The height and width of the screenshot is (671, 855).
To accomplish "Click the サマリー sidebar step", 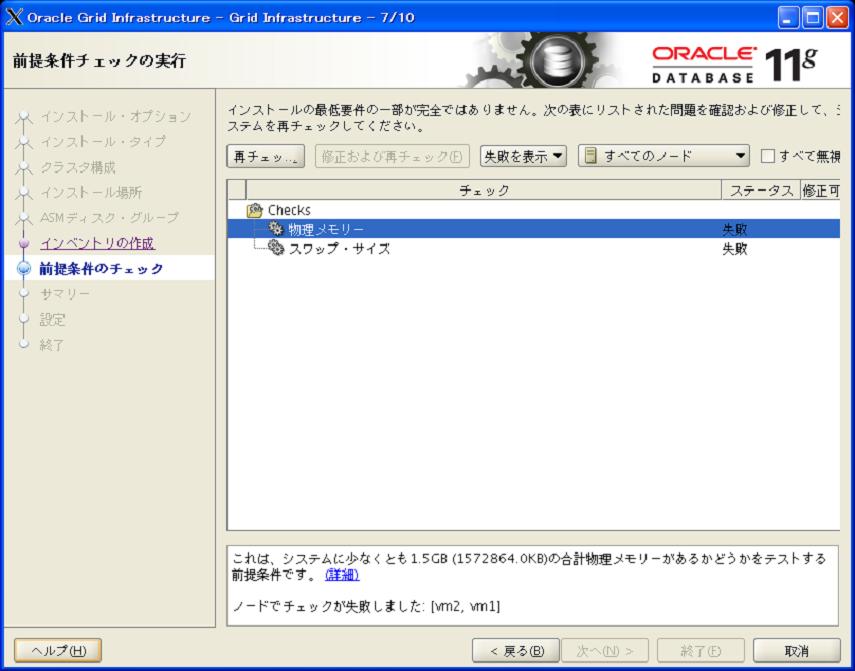I will click(65, 294).
